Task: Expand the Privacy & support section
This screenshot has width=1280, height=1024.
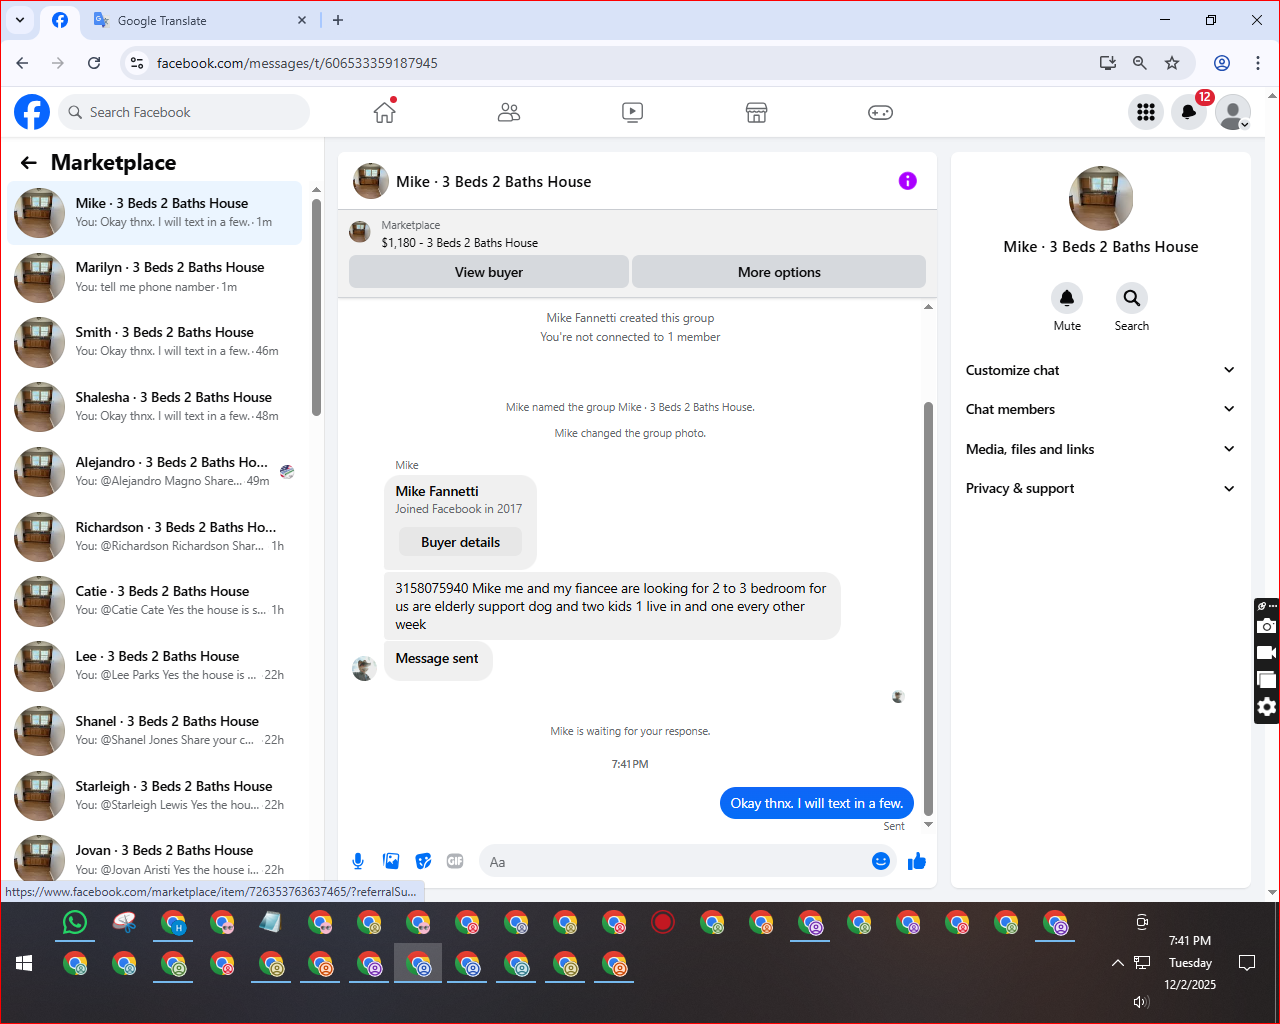Action: 1100,488
